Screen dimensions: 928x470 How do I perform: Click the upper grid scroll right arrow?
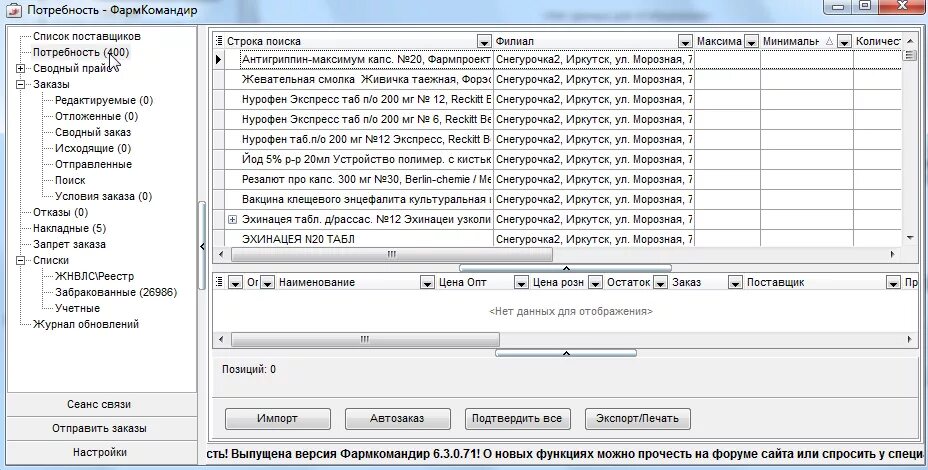893,255
